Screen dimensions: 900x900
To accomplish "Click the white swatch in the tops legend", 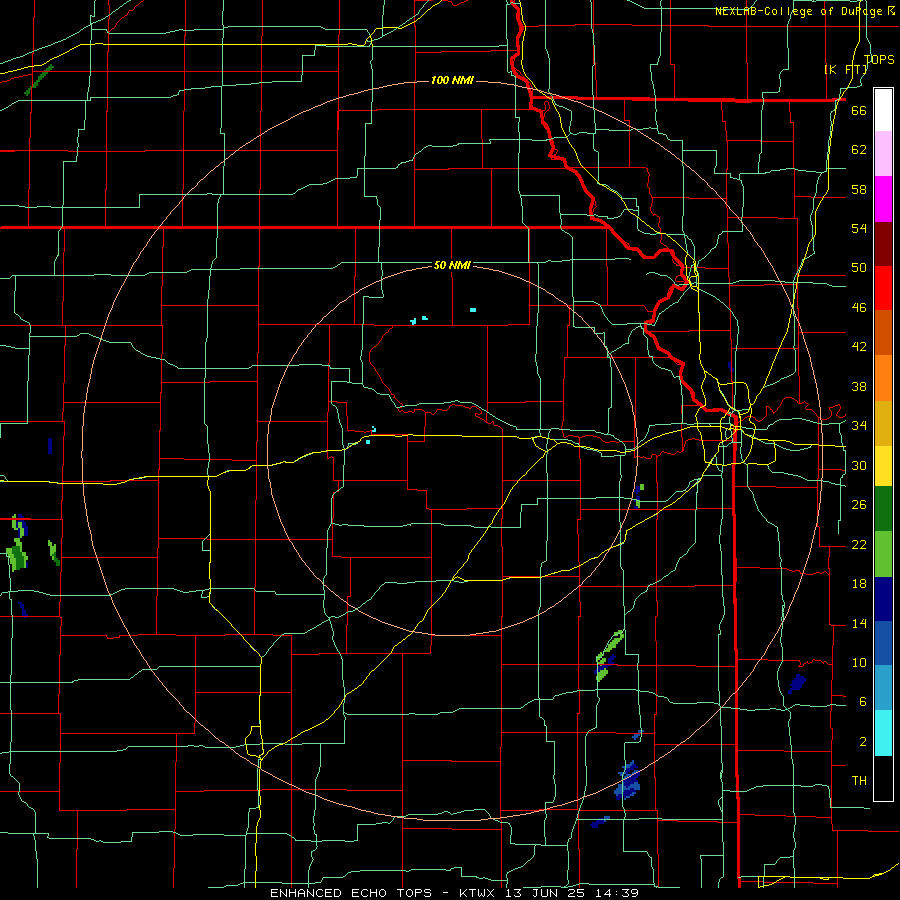I will coord(883,110).
